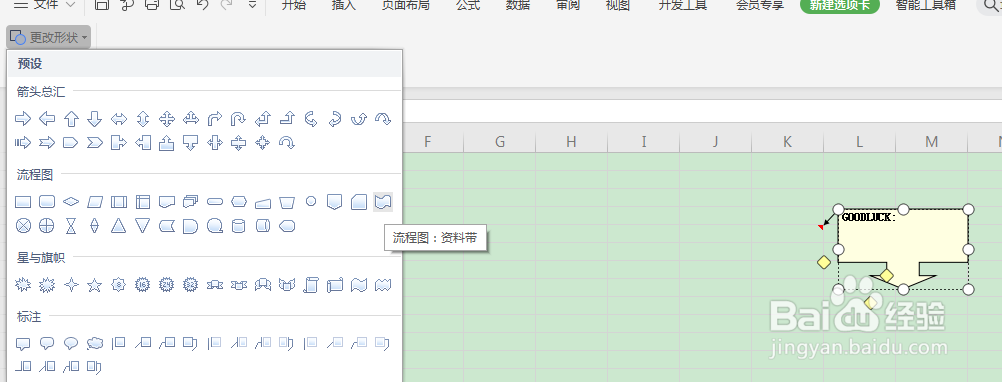
Task: Select the left arrow shape
Action: 47,118
